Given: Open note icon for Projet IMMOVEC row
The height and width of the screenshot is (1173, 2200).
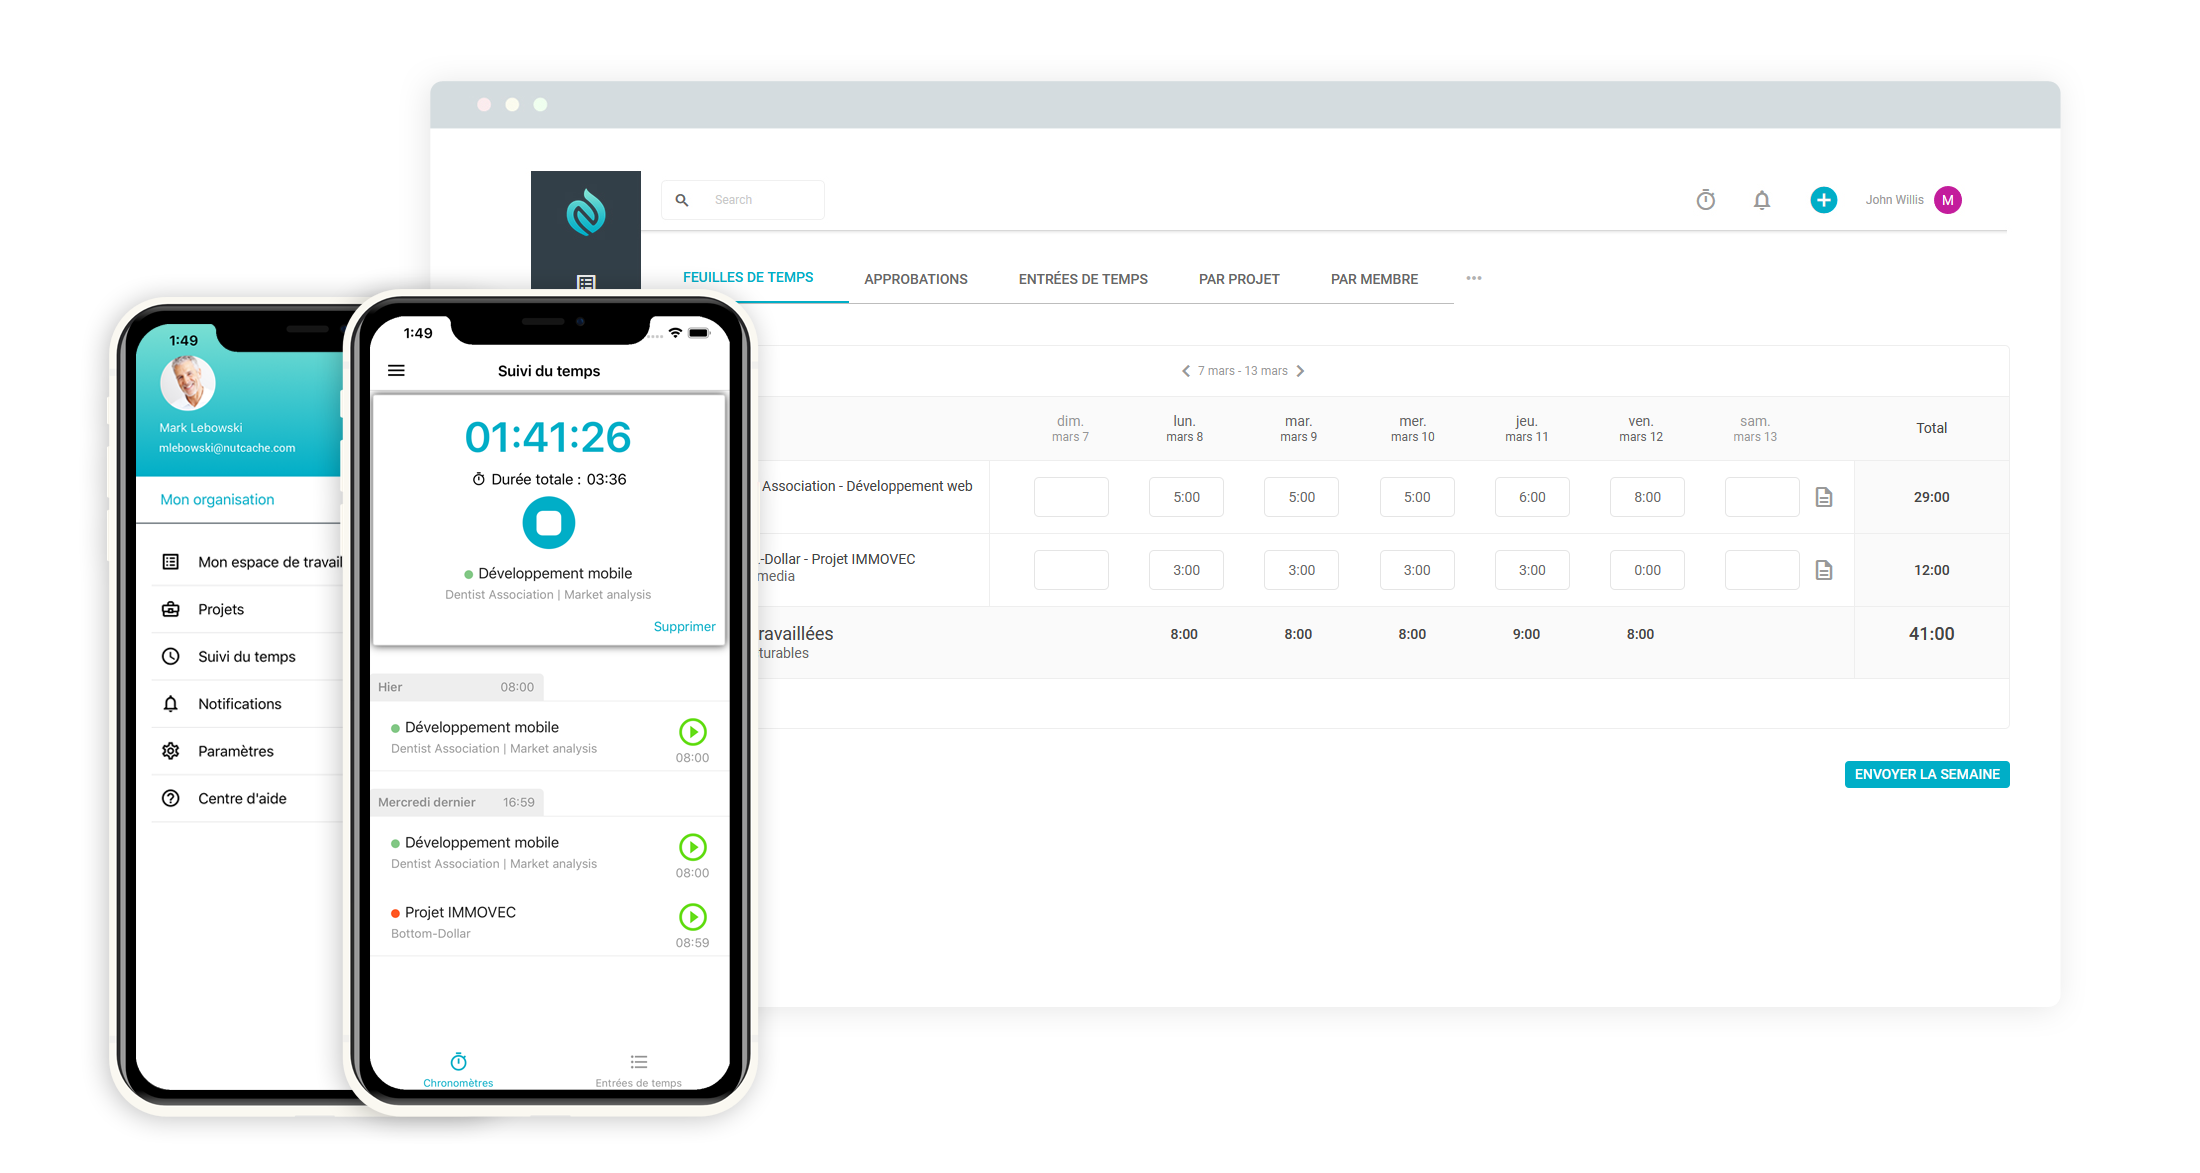Looking at the screenshot, I should [x=1823, y=570].
